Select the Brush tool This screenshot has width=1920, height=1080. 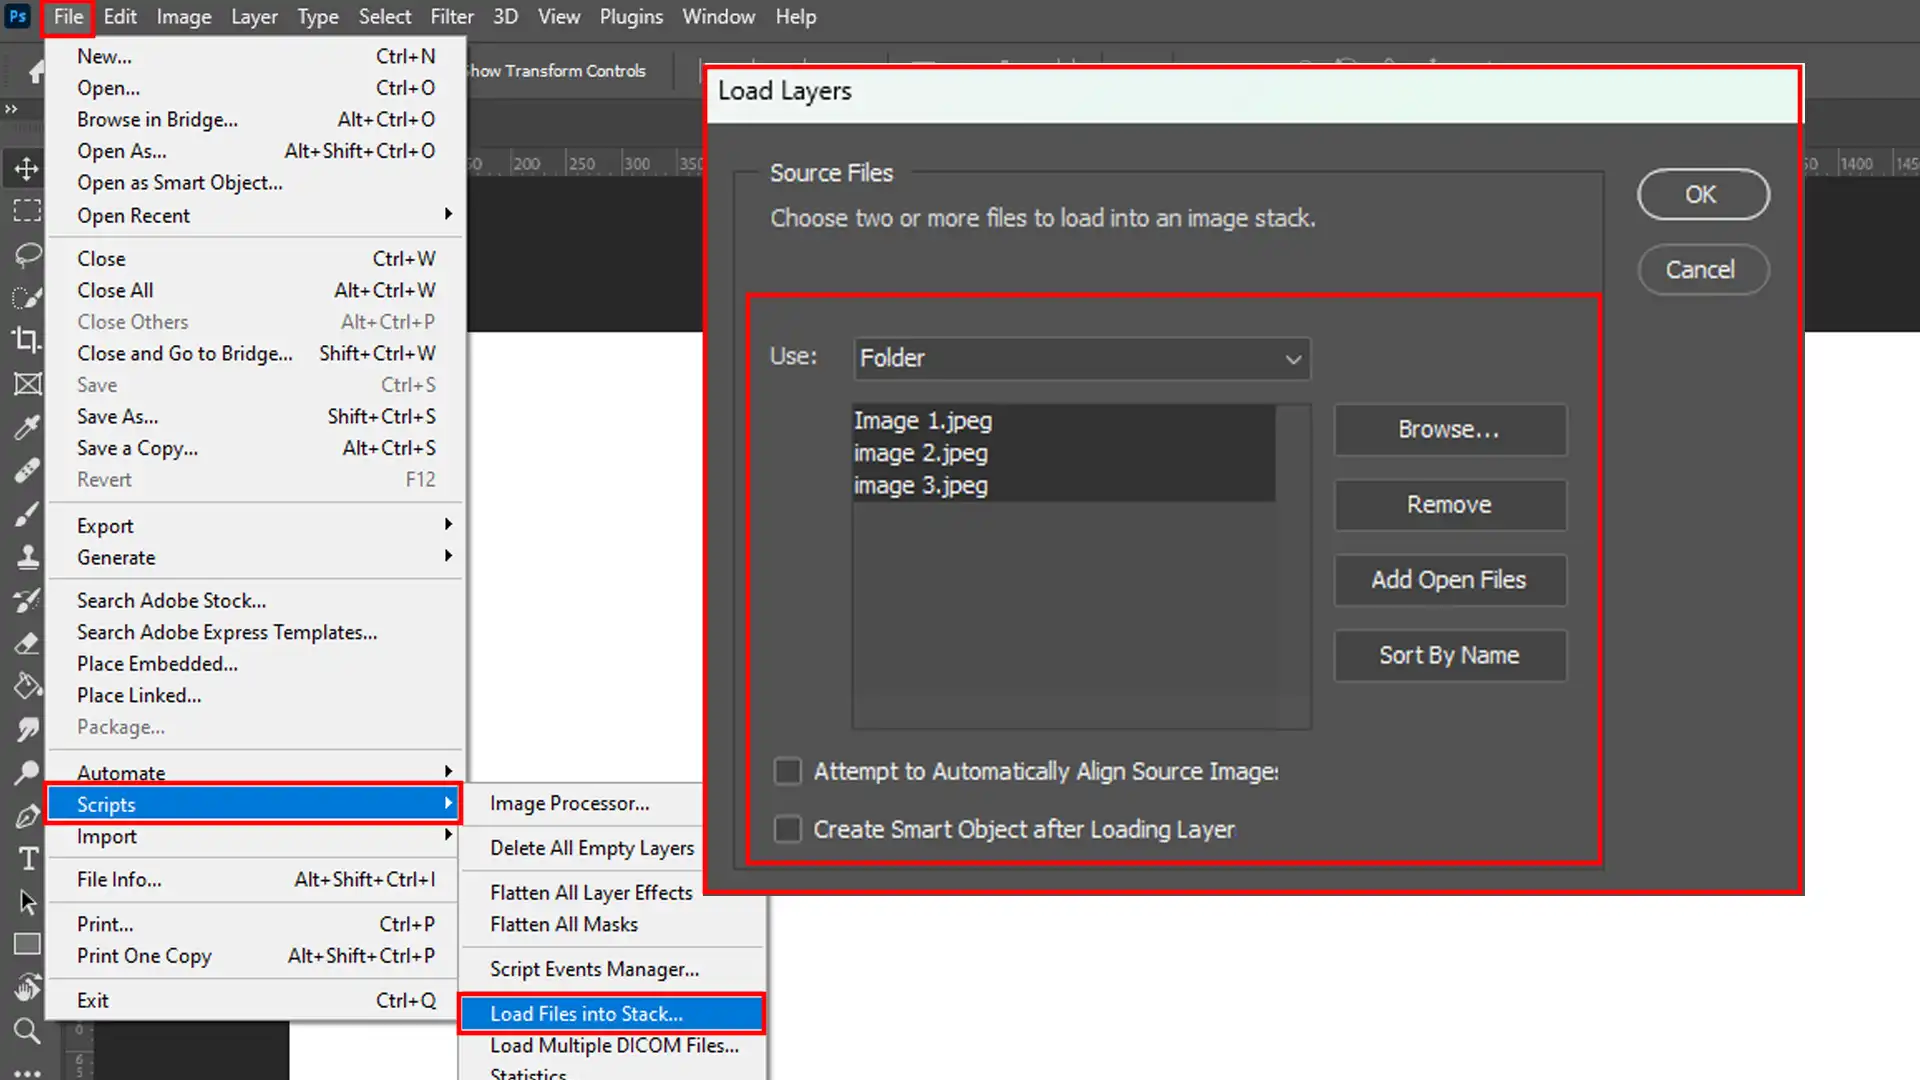pos(27,513)
